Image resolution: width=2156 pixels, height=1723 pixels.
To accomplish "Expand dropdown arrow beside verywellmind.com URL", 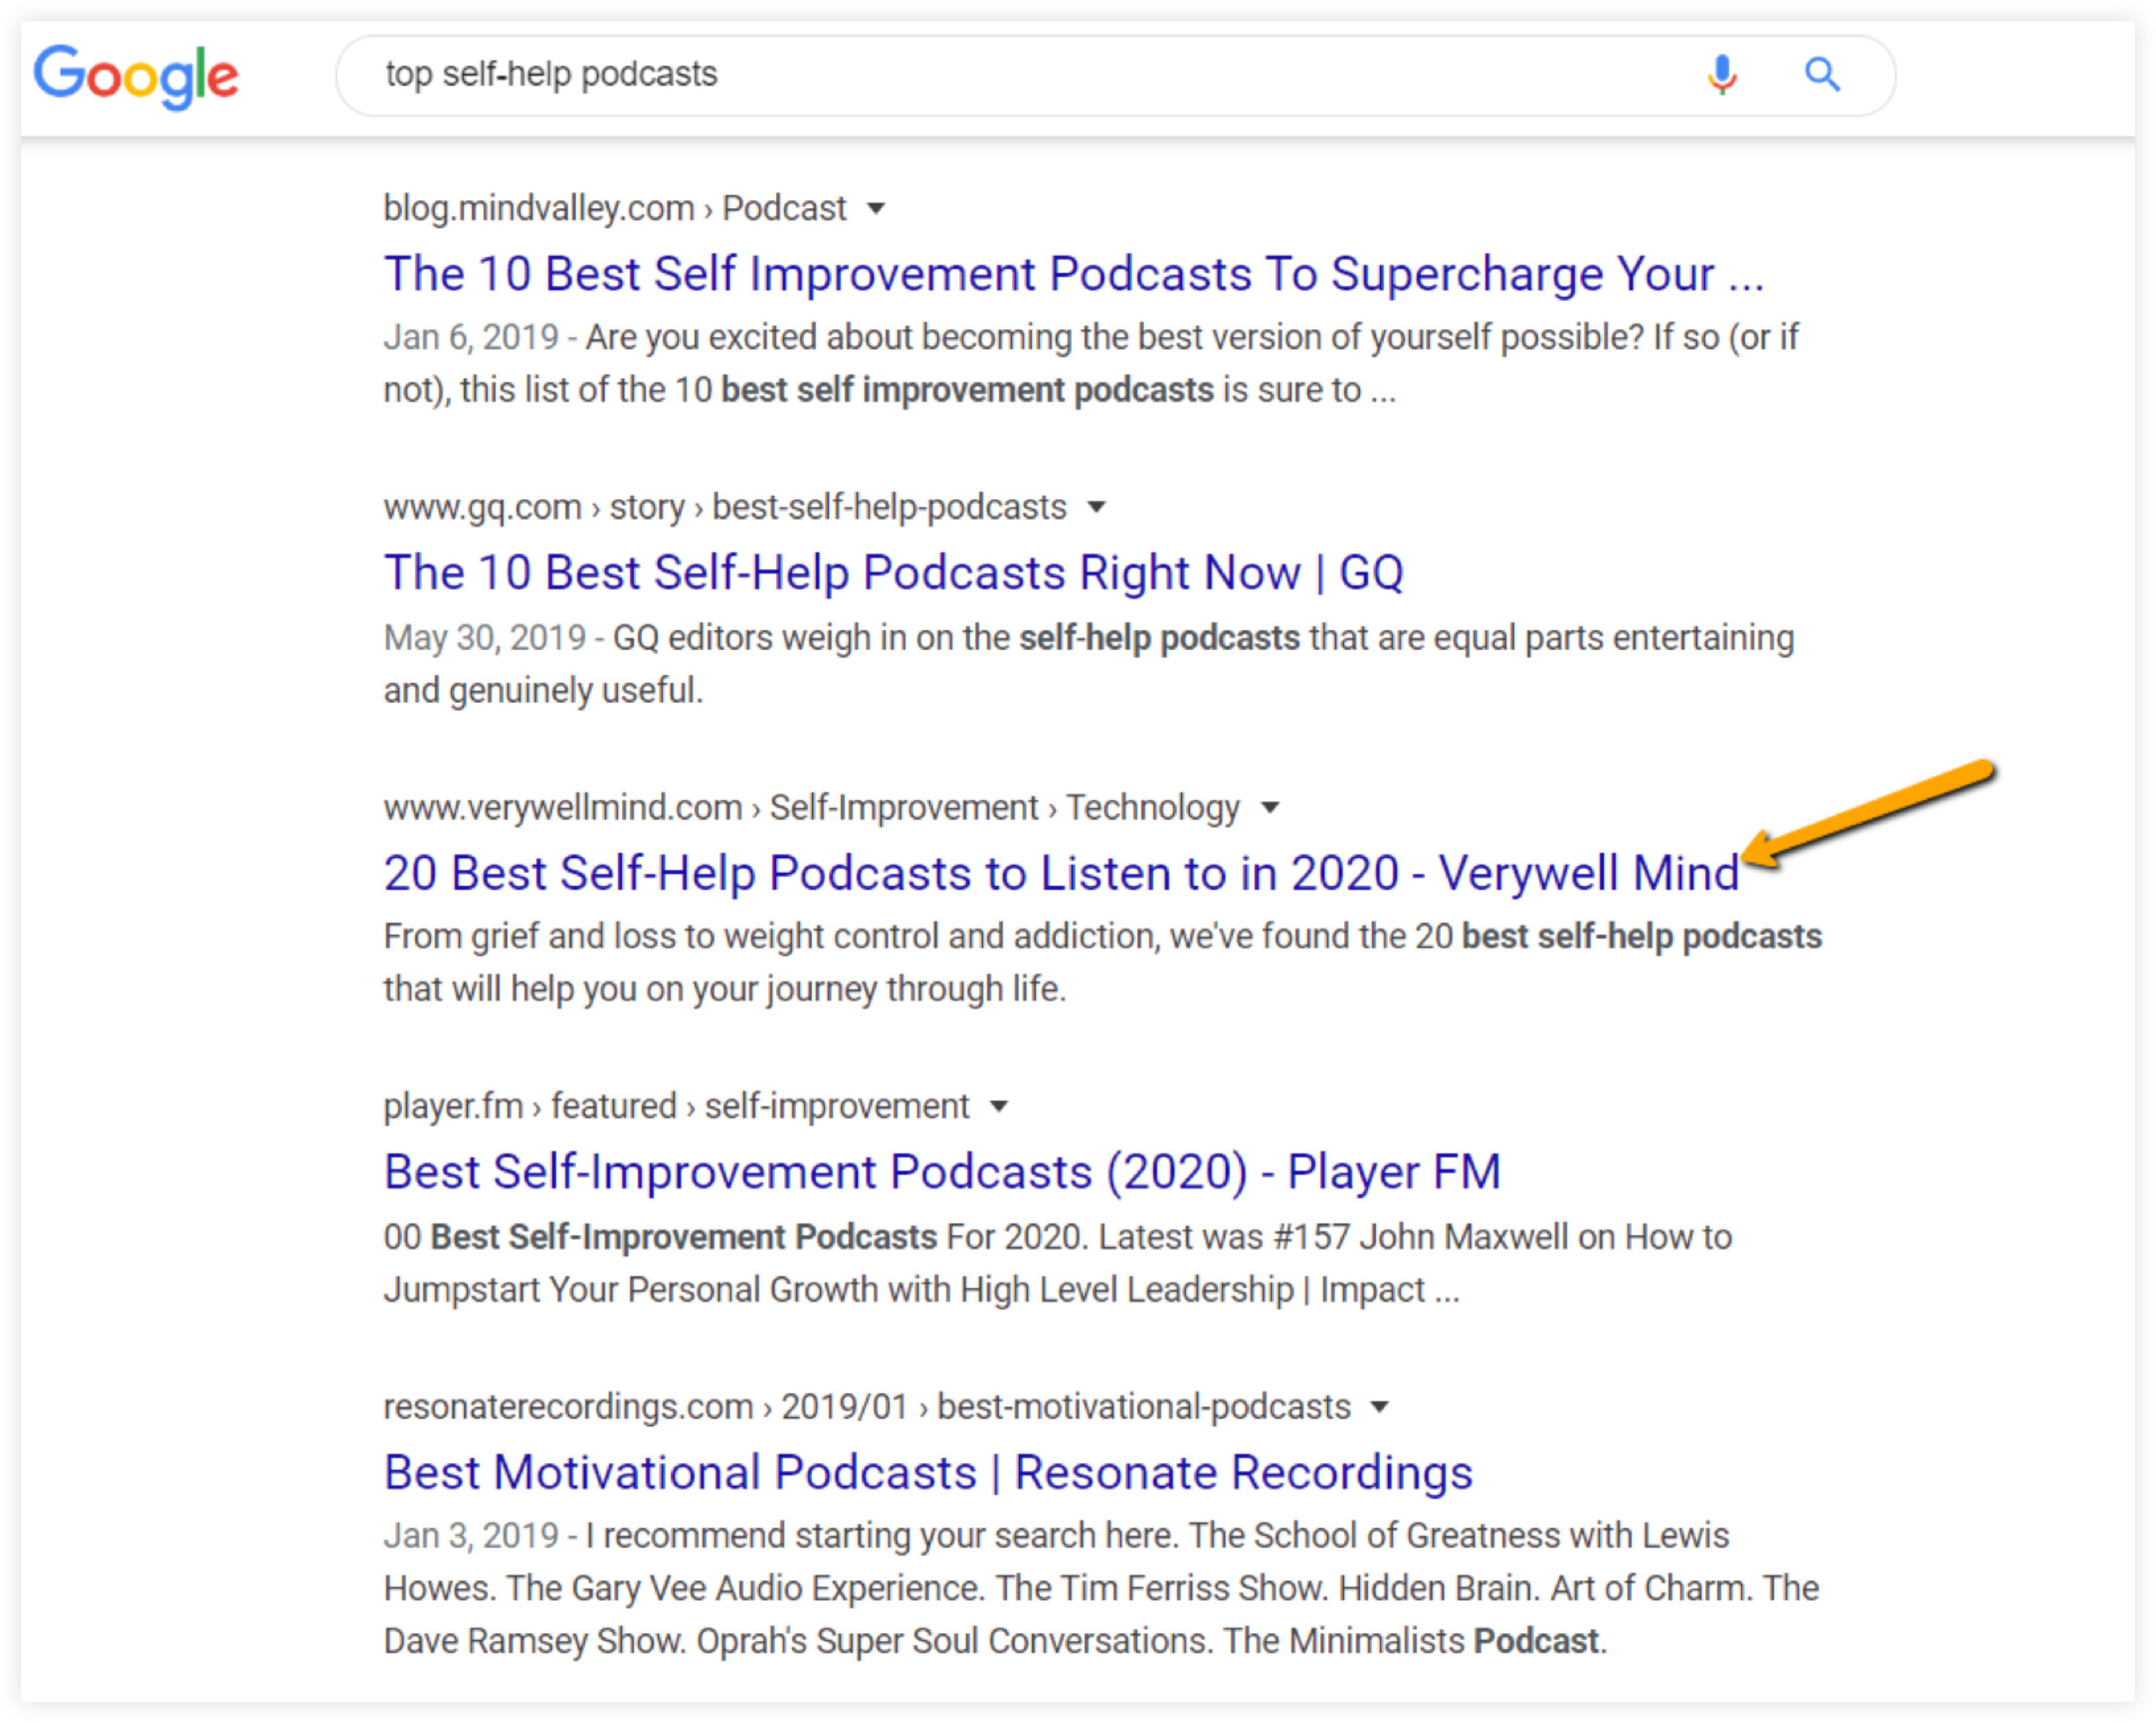I will coord(1270,807).
